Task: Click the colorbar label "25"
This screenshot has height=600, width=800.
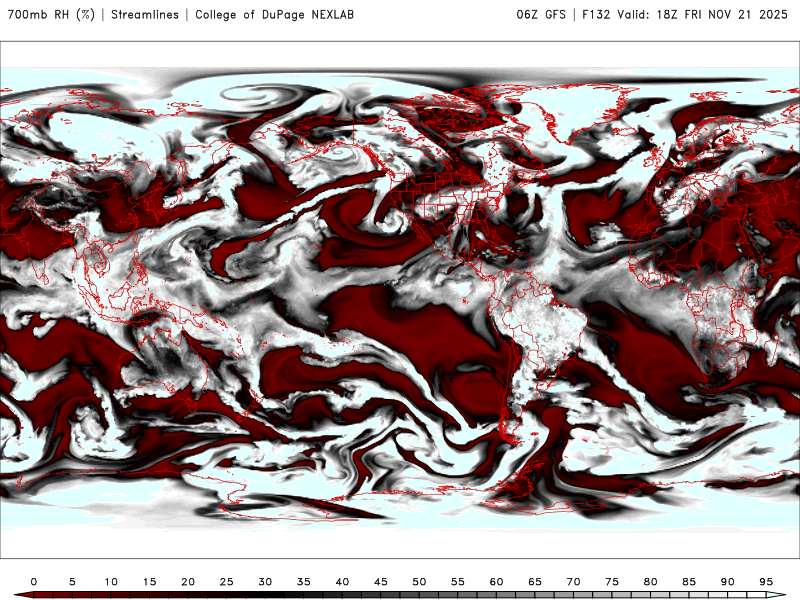Action: click(227, 582)
